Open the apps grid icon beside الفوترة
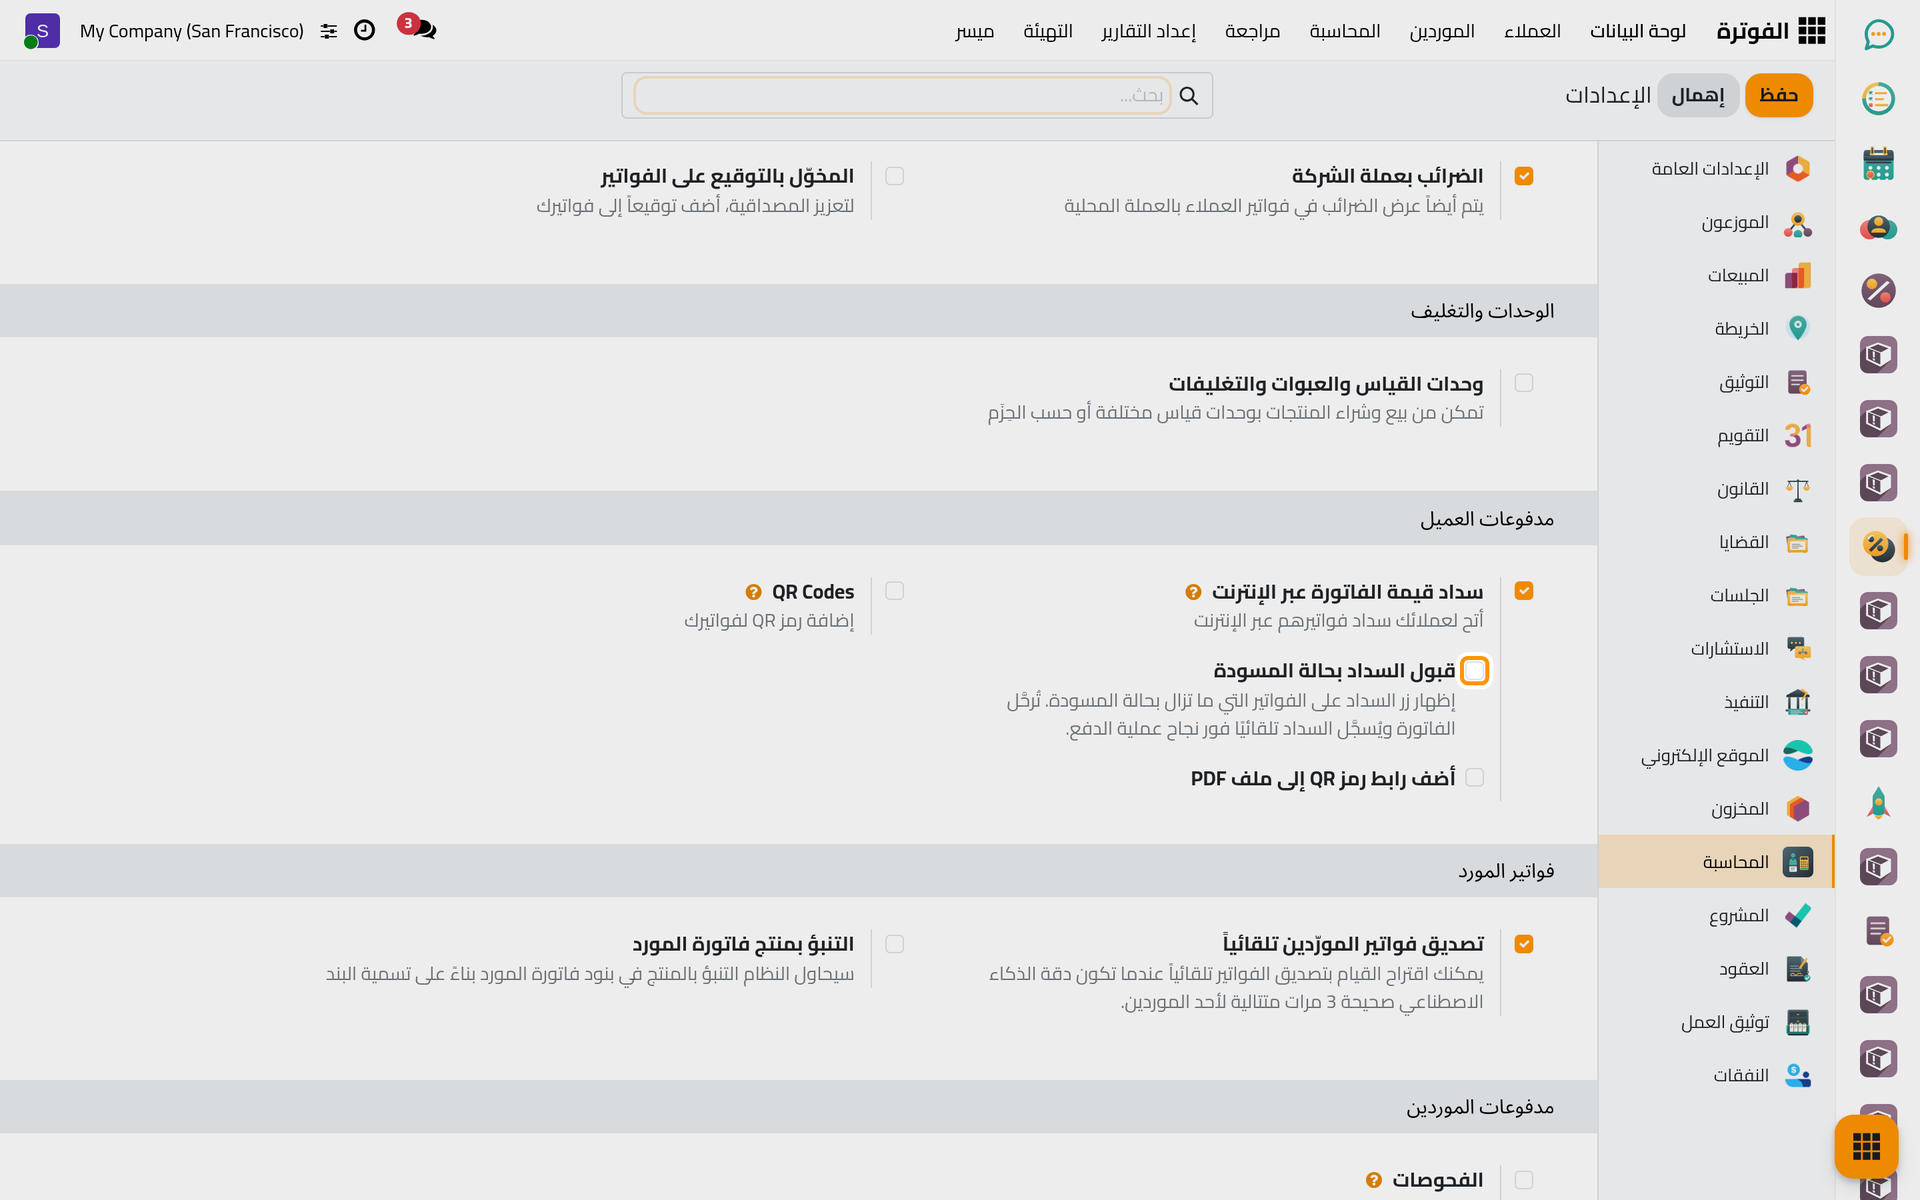The width and height of the screenshot is (1920, 1200). [x=1811, y=31]
